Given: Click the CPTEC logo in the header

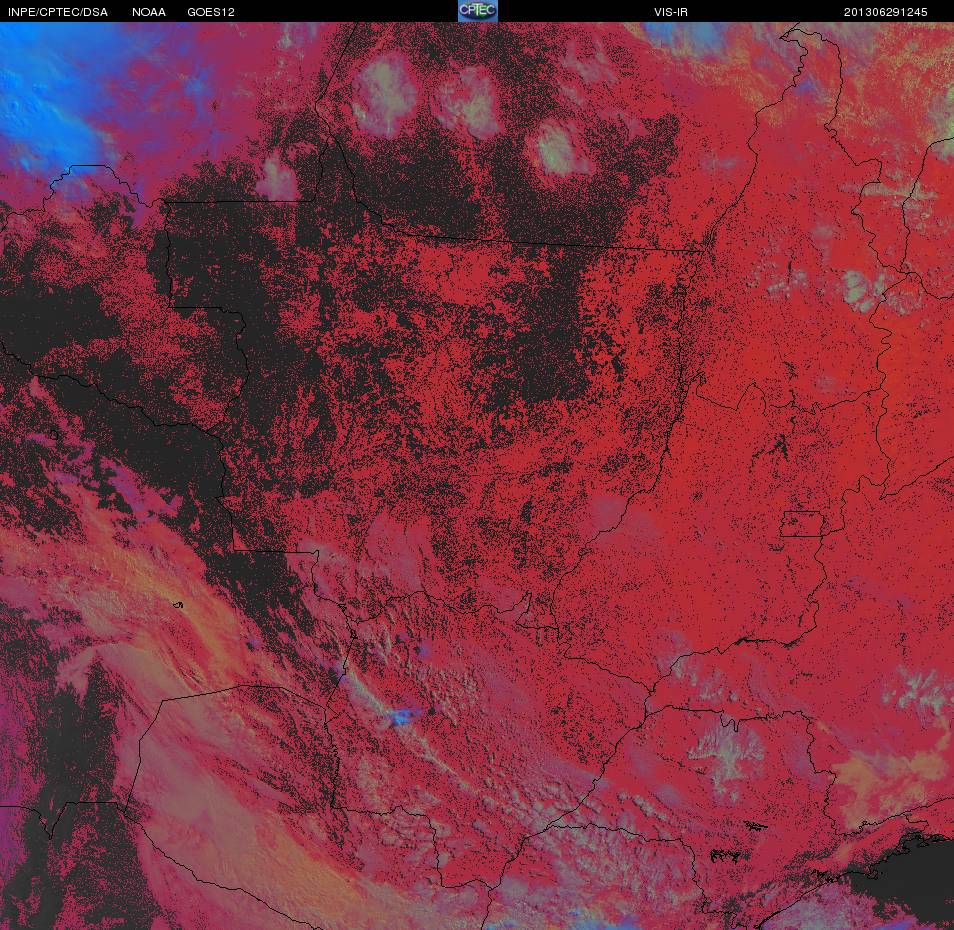Looking at the screenshot, I should pos(478,11).
